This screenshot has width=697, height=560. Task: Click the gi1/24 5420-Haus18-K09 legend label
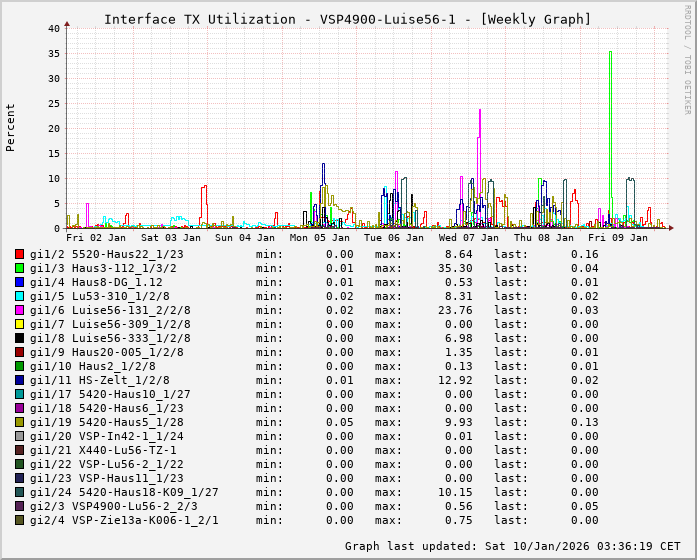point(124,492)
